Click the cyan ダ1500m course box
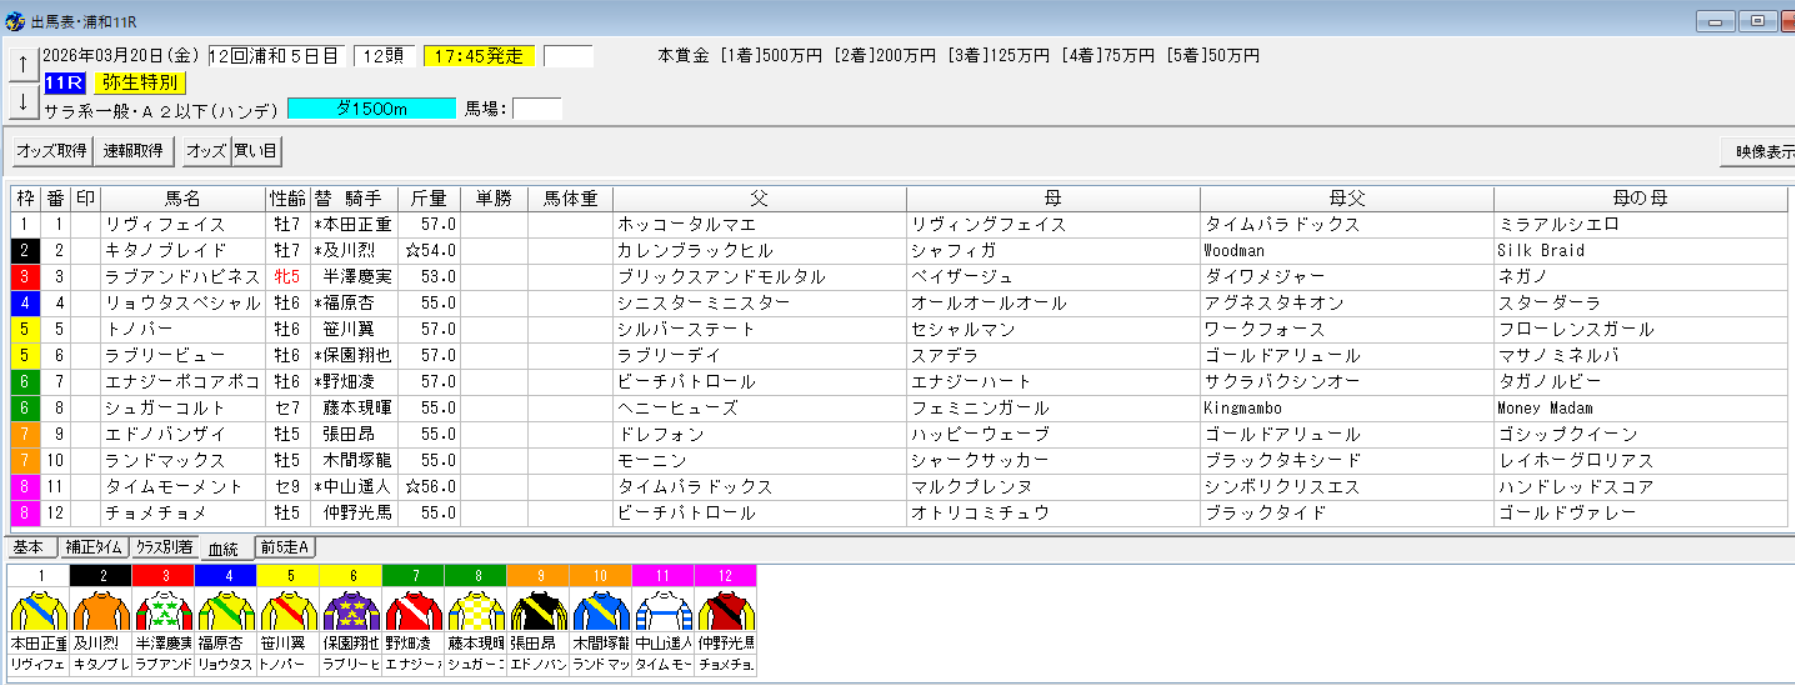The height and width of the screenshot is (685, 1795). pyautogui.click(x=371, y=109)
